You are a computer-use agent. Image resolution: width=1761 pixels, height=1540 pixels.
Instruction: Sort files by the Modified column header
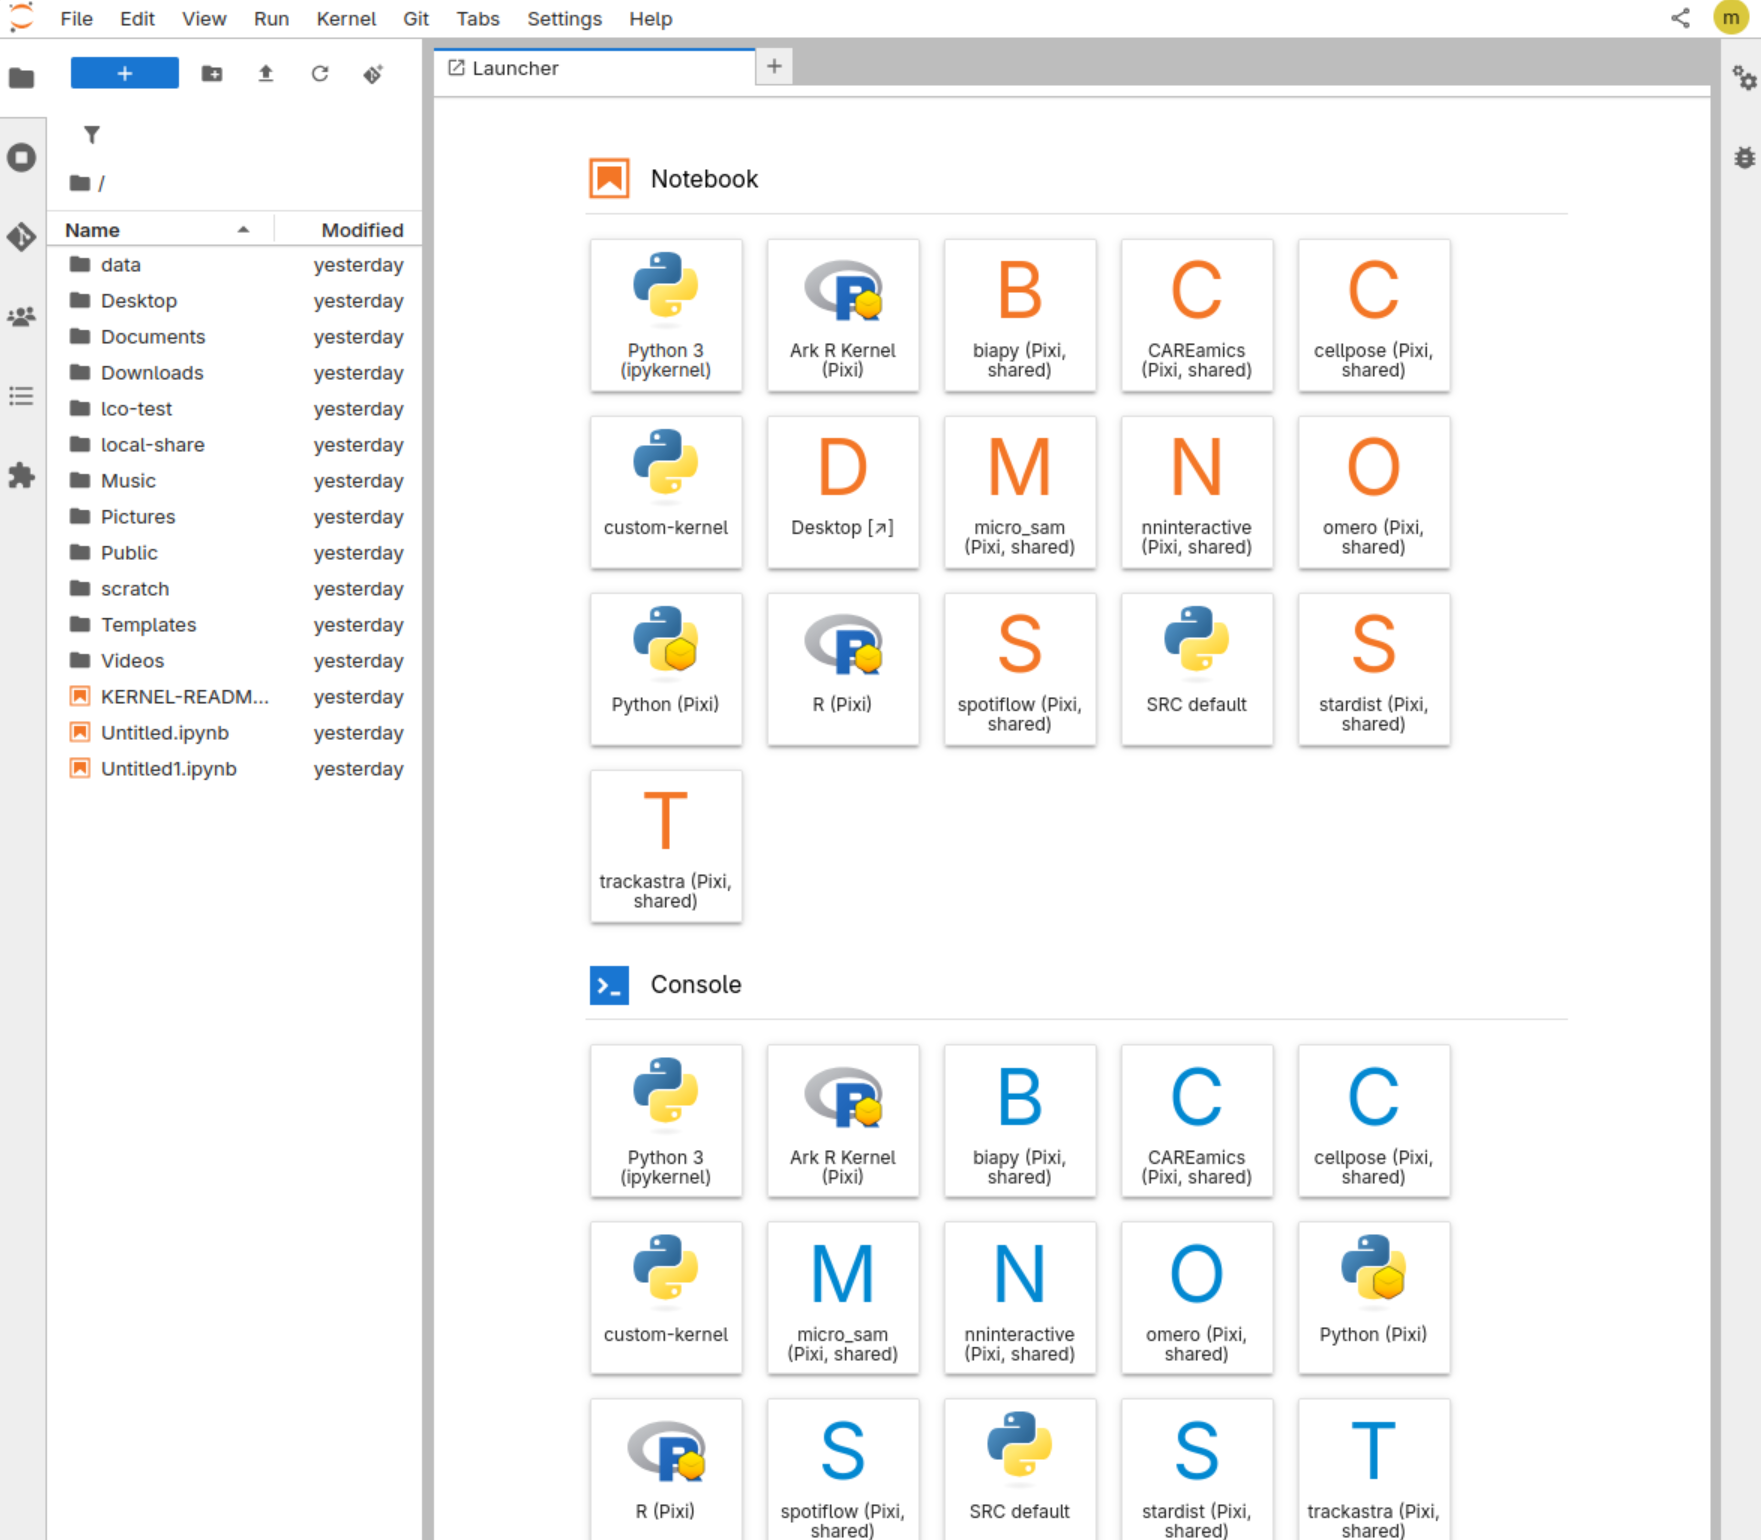350,230
